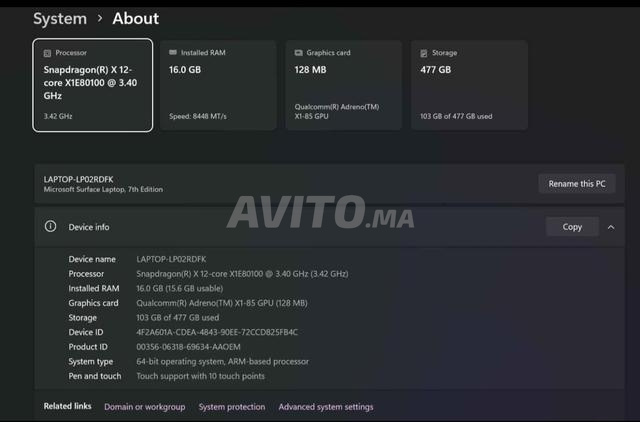Click the Pen and touch row label

pyautogui.click(x=95, y=376)
